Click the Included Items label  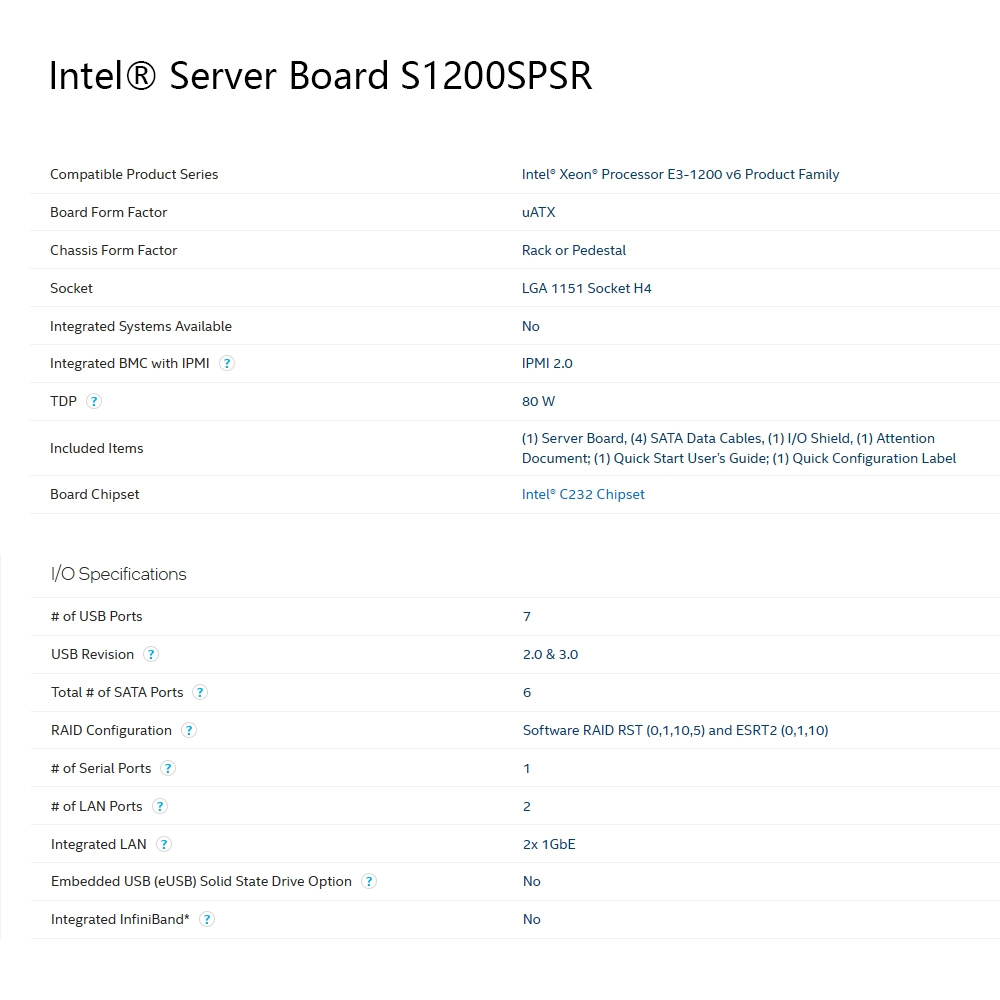(x=97, y=448)
